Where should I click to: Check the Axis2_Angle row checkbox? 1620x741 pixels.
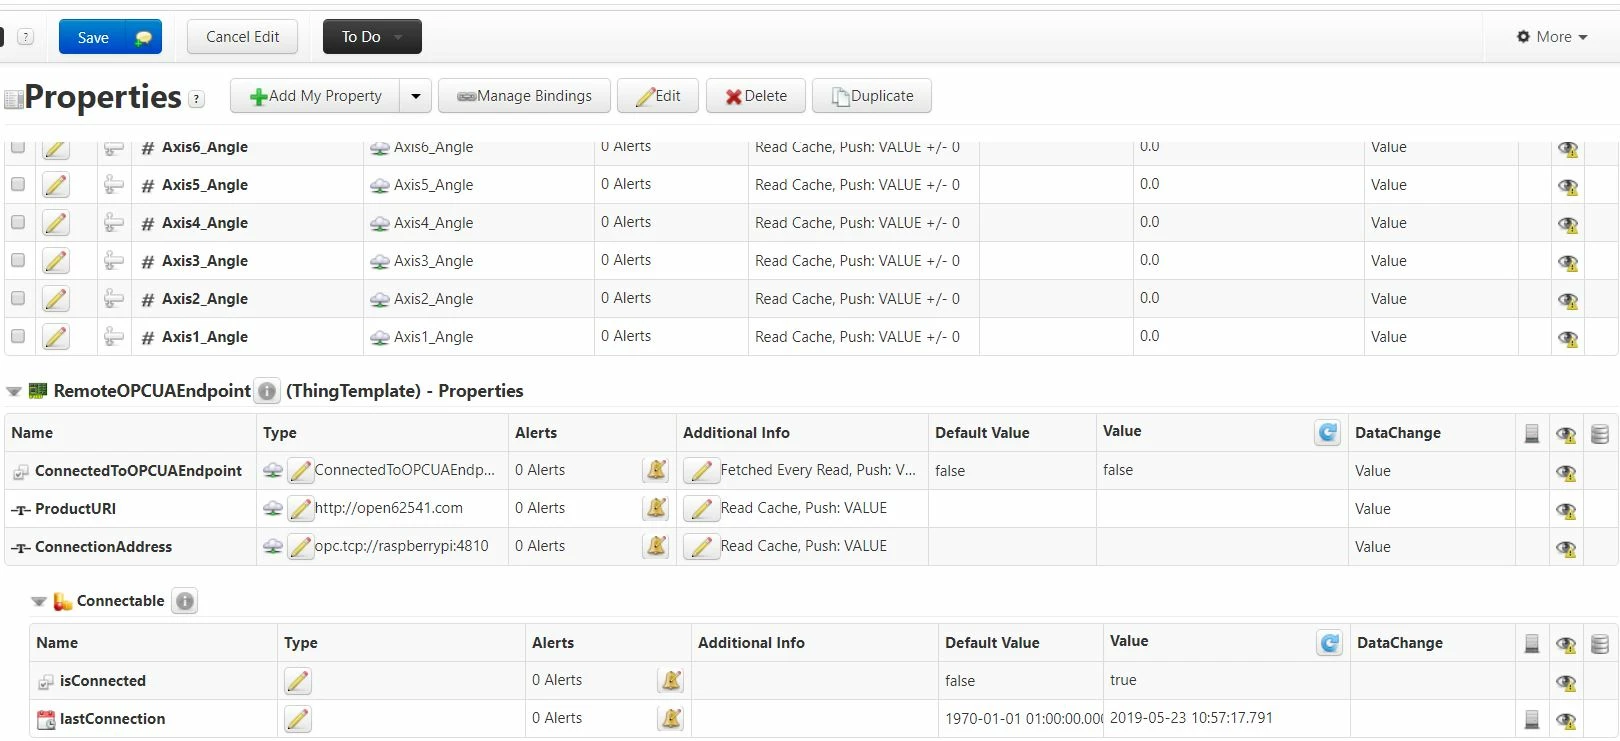click(18, 298)
